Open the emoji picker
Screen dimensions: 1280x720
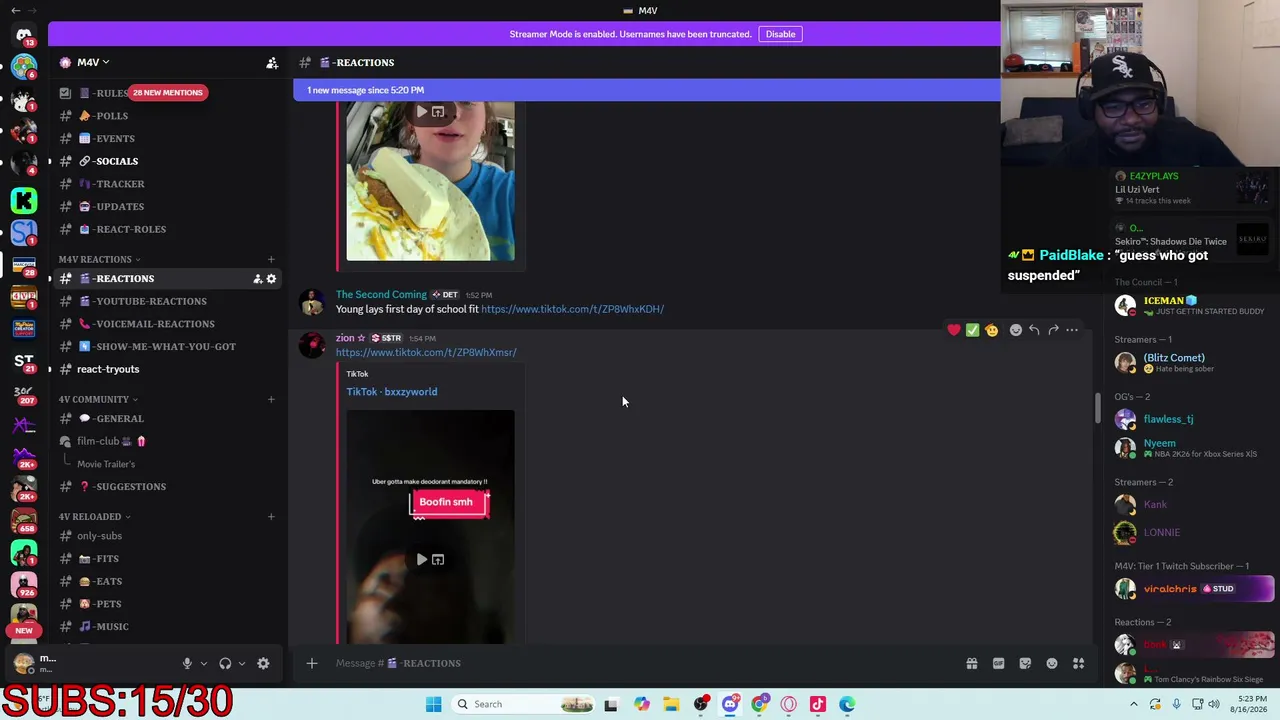pos(1052,663)
